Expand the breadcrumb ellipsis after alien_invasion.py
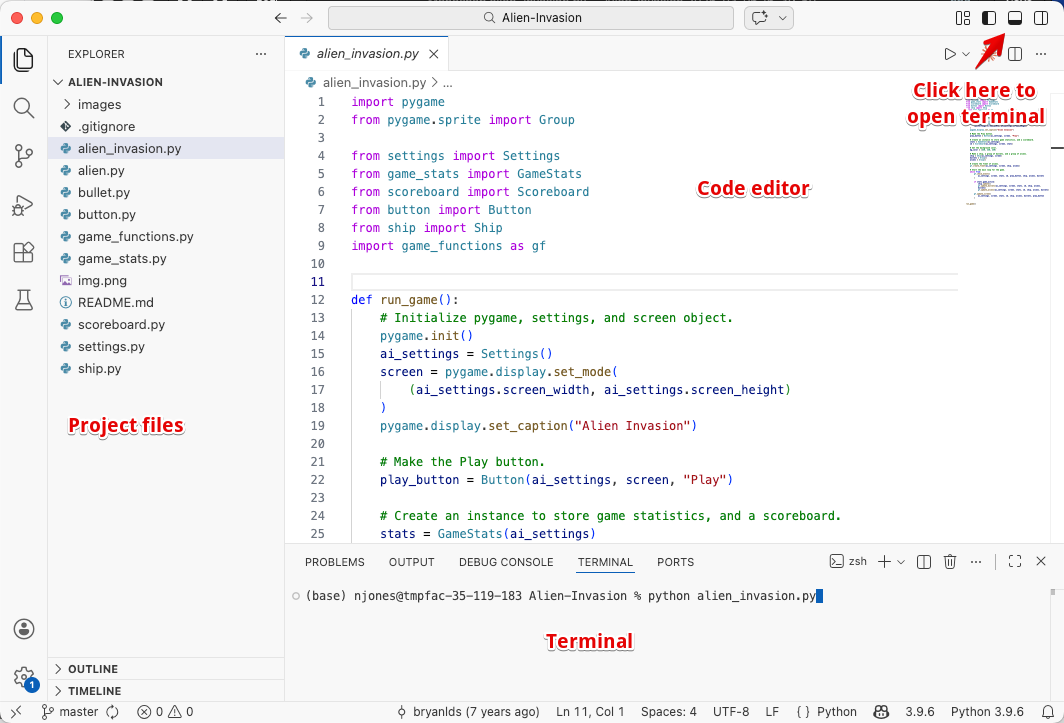Image resolution: width=1064 pixels, height=723 pixels. [x=447, y=83]
